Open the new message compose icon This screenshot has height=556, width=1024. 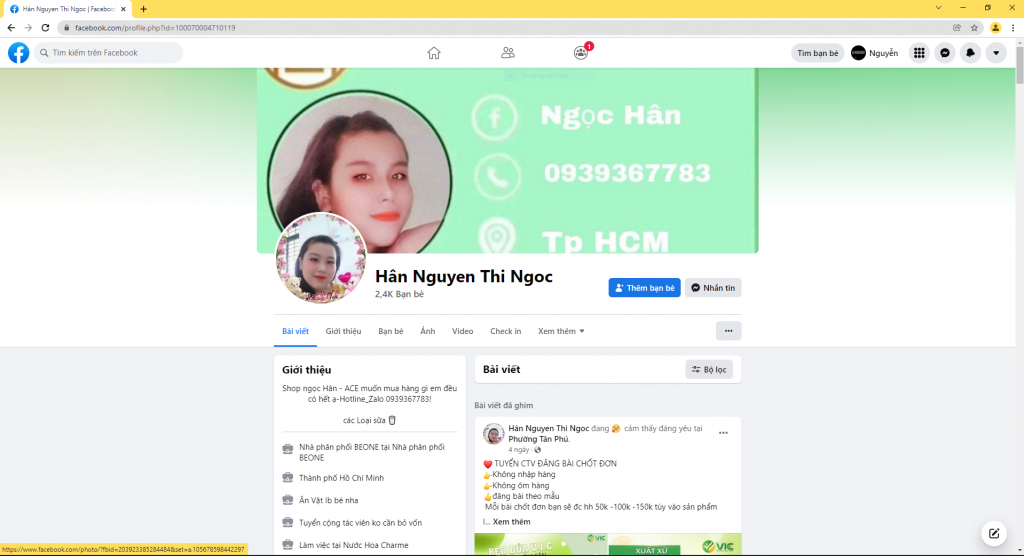point(993,533)
